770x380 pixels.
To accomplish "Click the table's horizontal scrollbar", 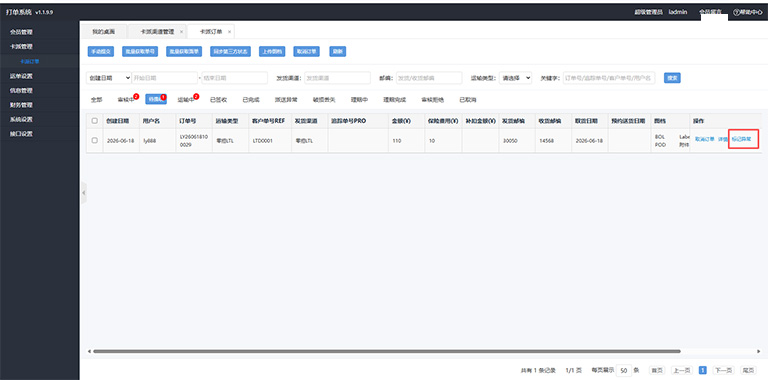I will pos(386,351).
